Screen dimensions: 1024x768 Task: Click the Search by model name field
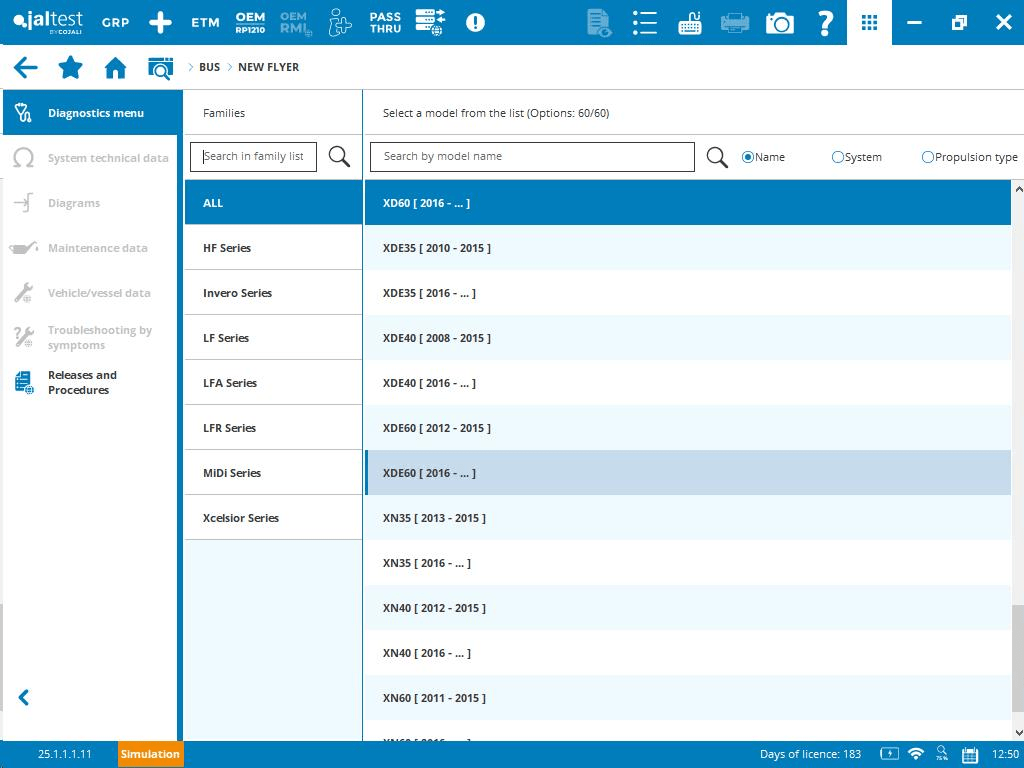point(532,157)
